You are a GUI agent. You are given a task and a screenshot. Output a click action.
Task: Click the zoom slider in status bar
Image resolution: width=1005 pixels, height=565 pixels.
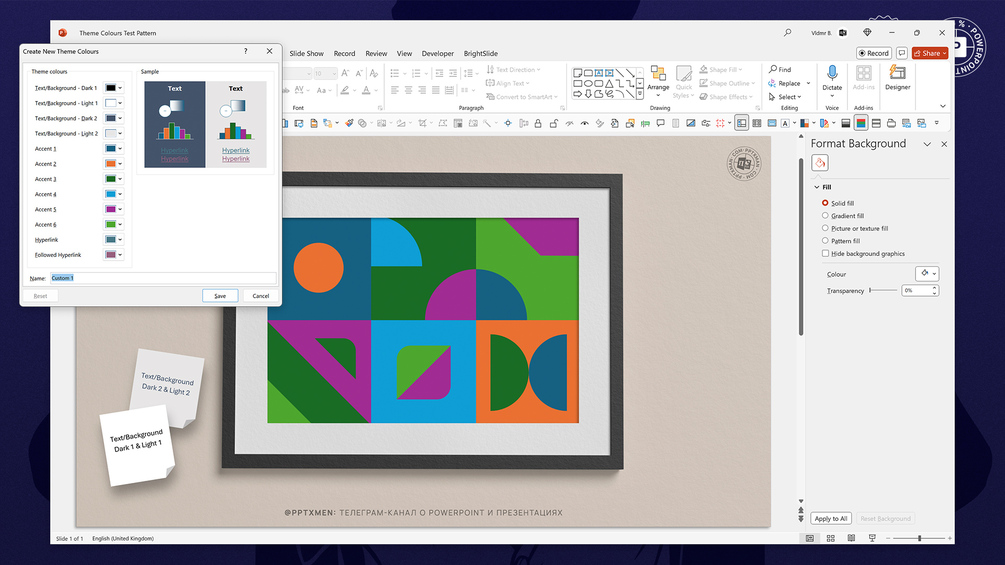tap(919, 539)
